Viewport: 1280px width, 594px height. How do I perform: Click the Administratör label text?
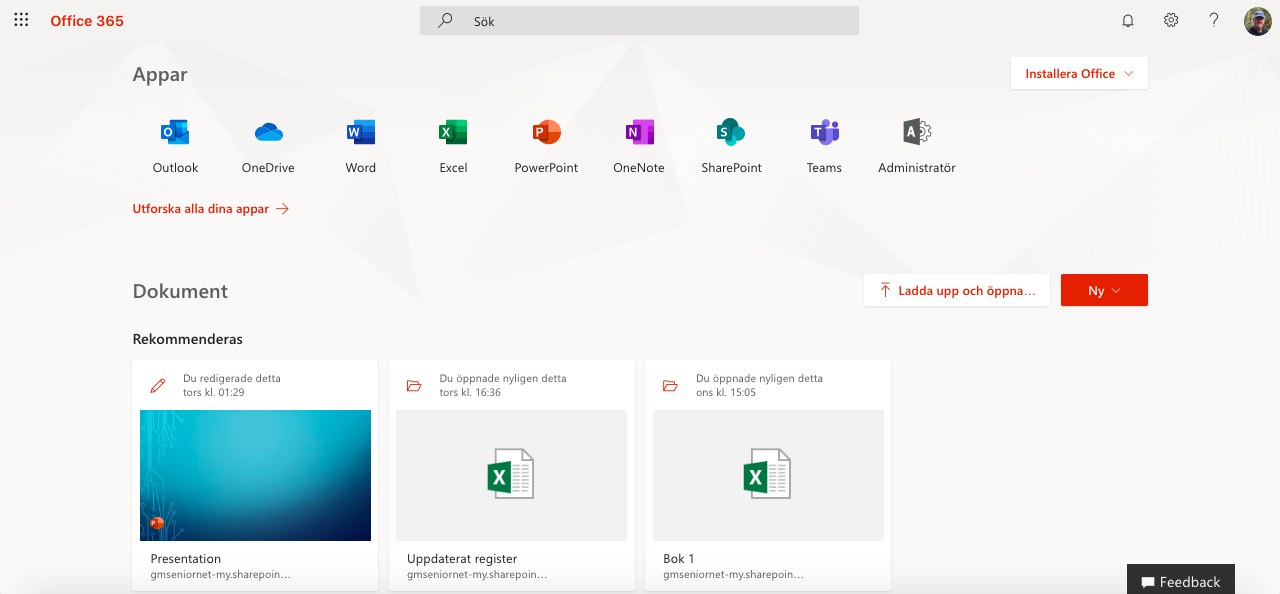(x=917, y=168)
